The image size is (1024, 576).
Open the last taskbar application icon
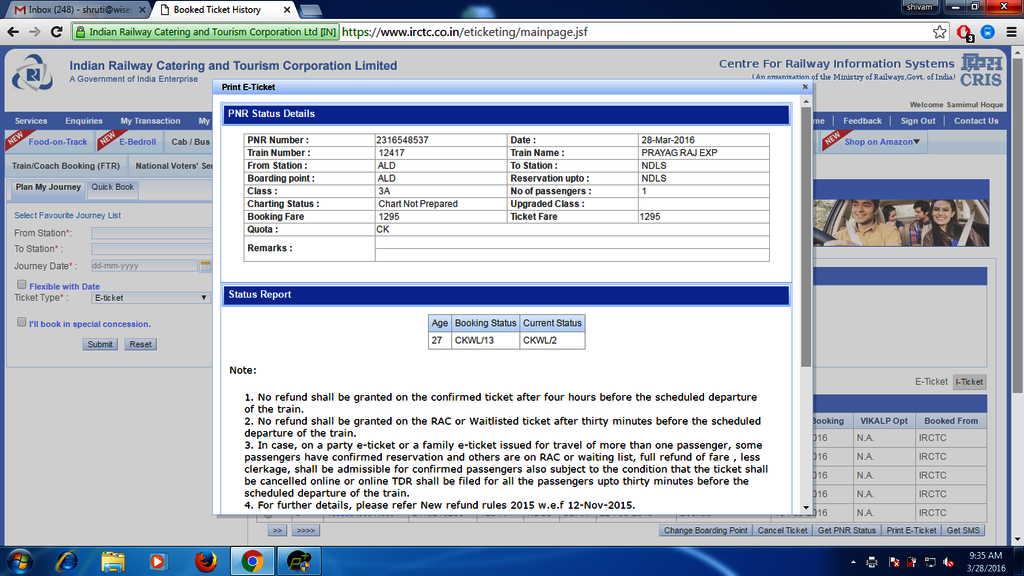click(299, 562)
